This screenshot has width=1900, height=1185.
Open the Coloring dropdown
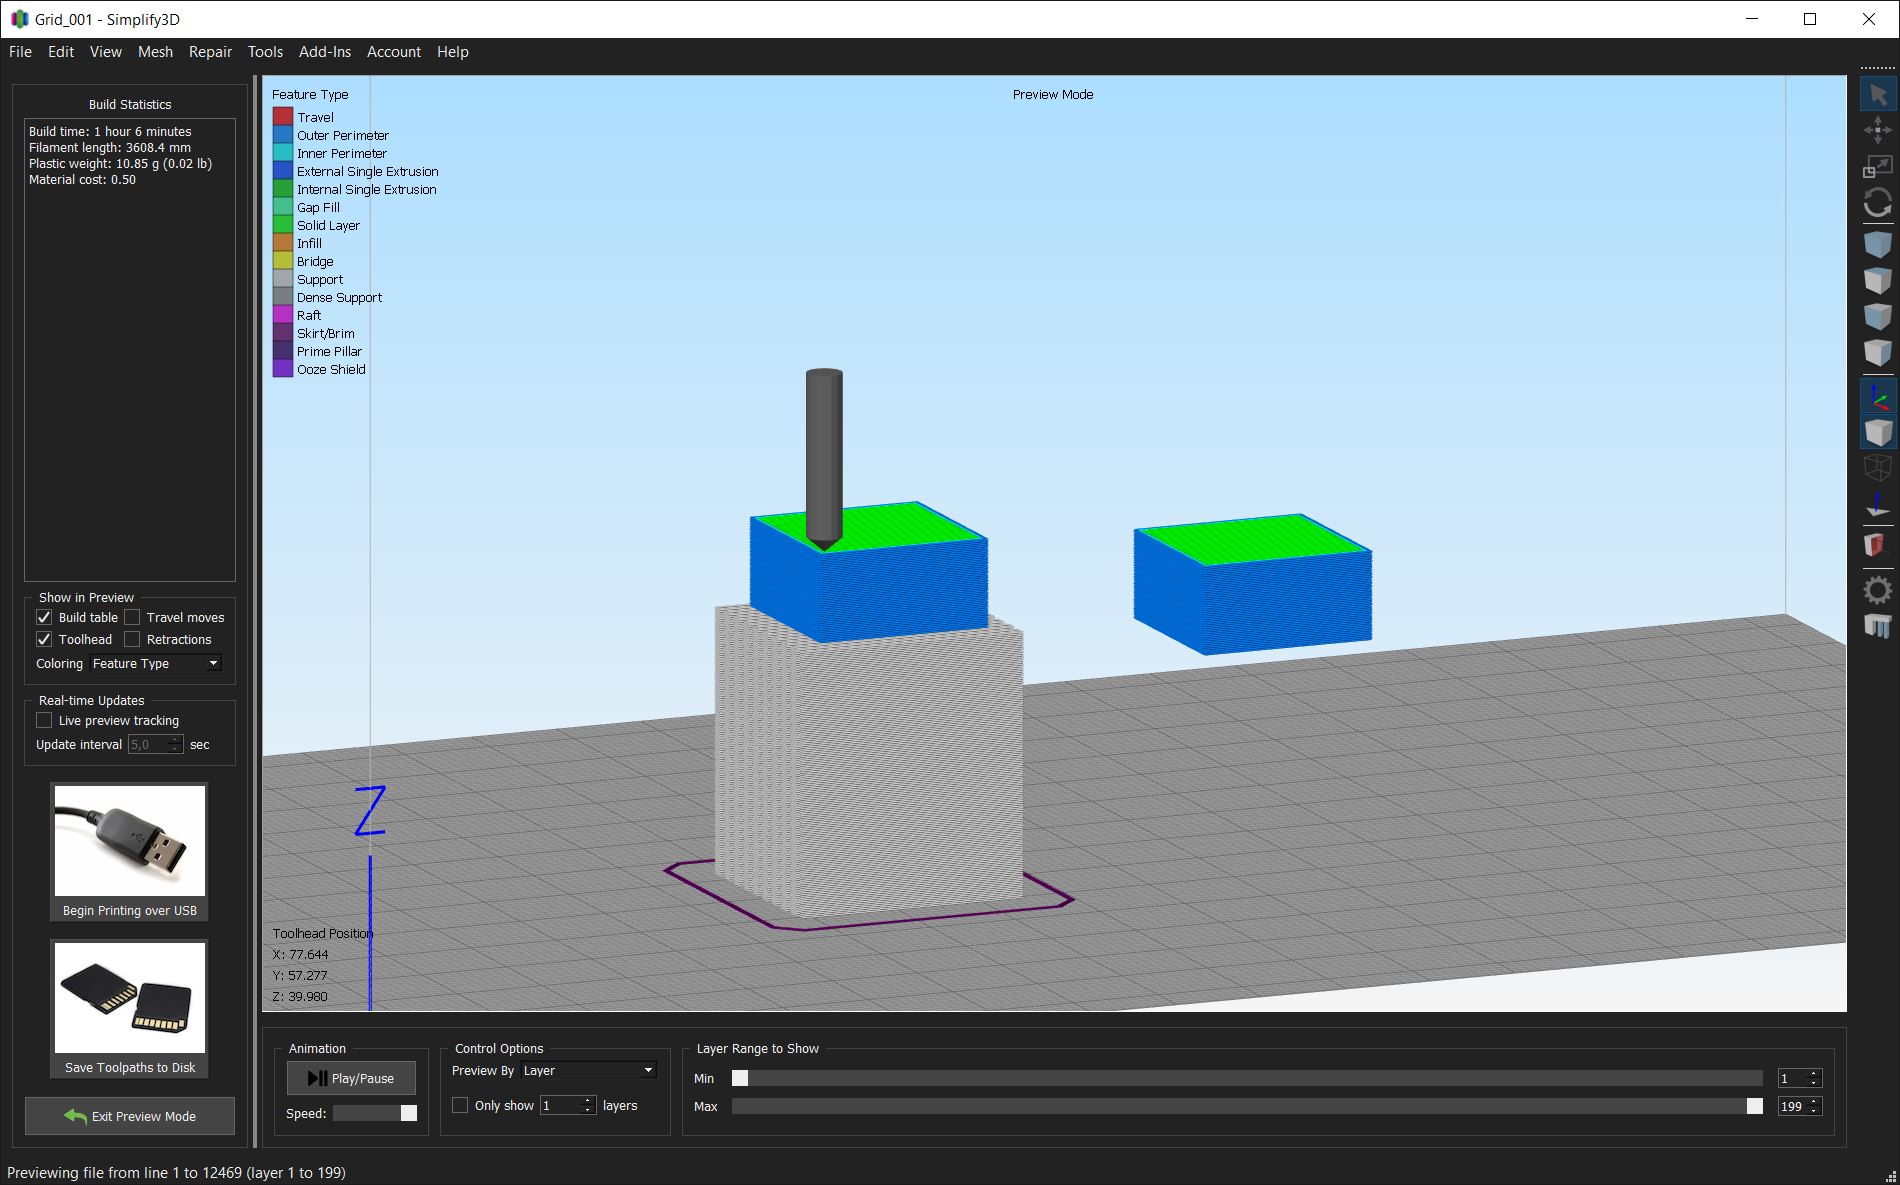point(156,663)
